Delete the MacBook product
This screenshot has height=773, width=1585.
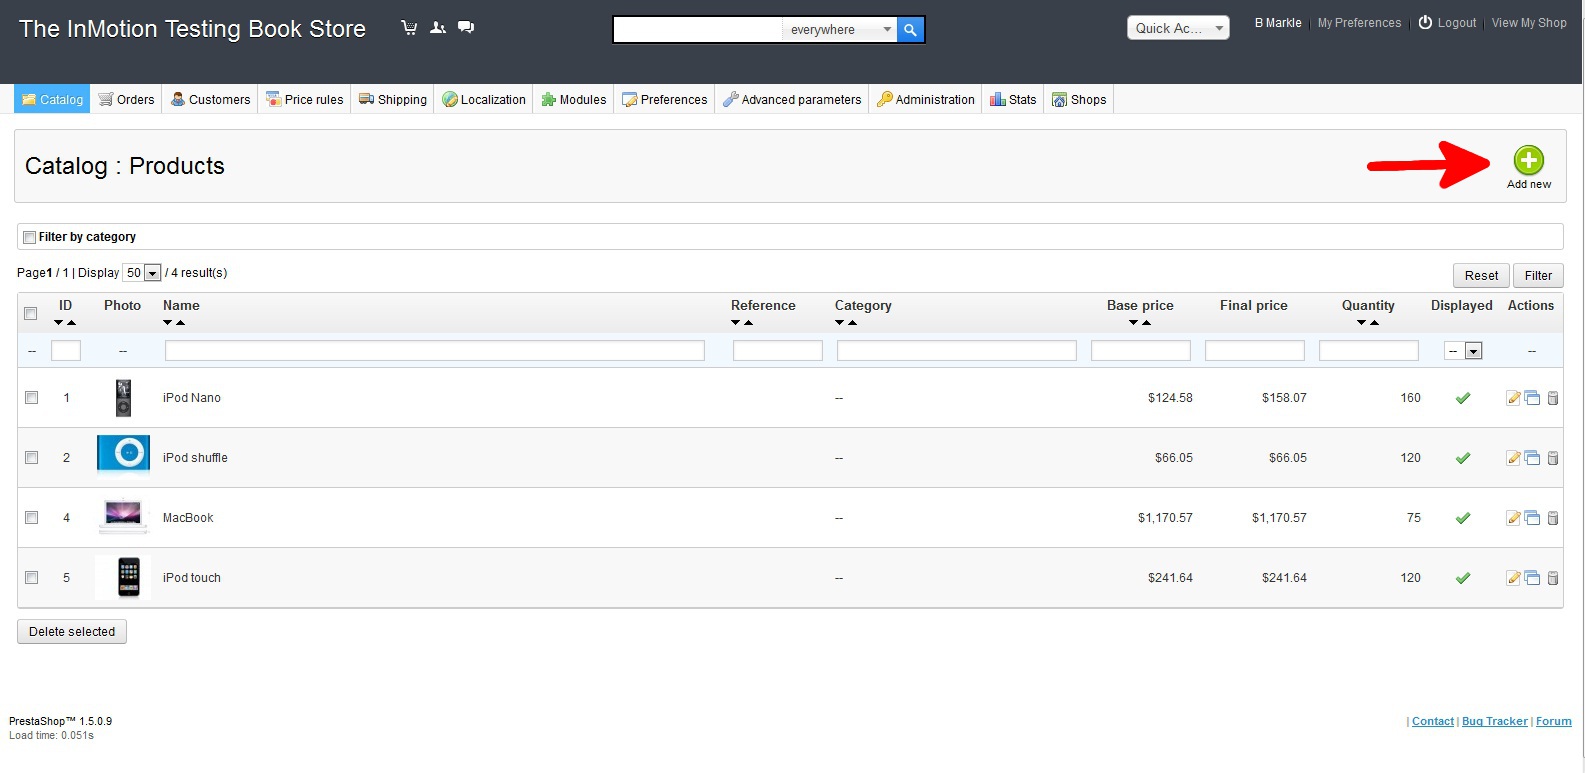click(x=1553, y=518)
